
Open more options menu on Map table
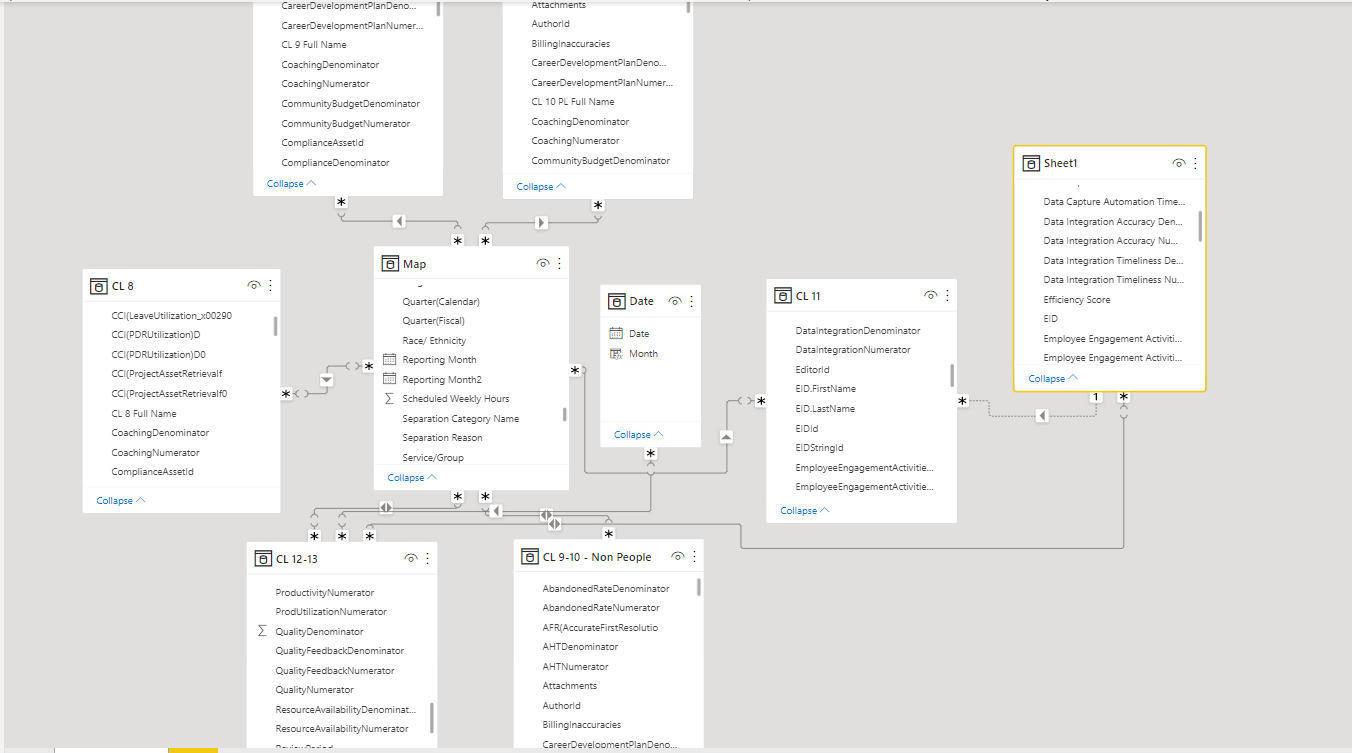tap(559, 264)
